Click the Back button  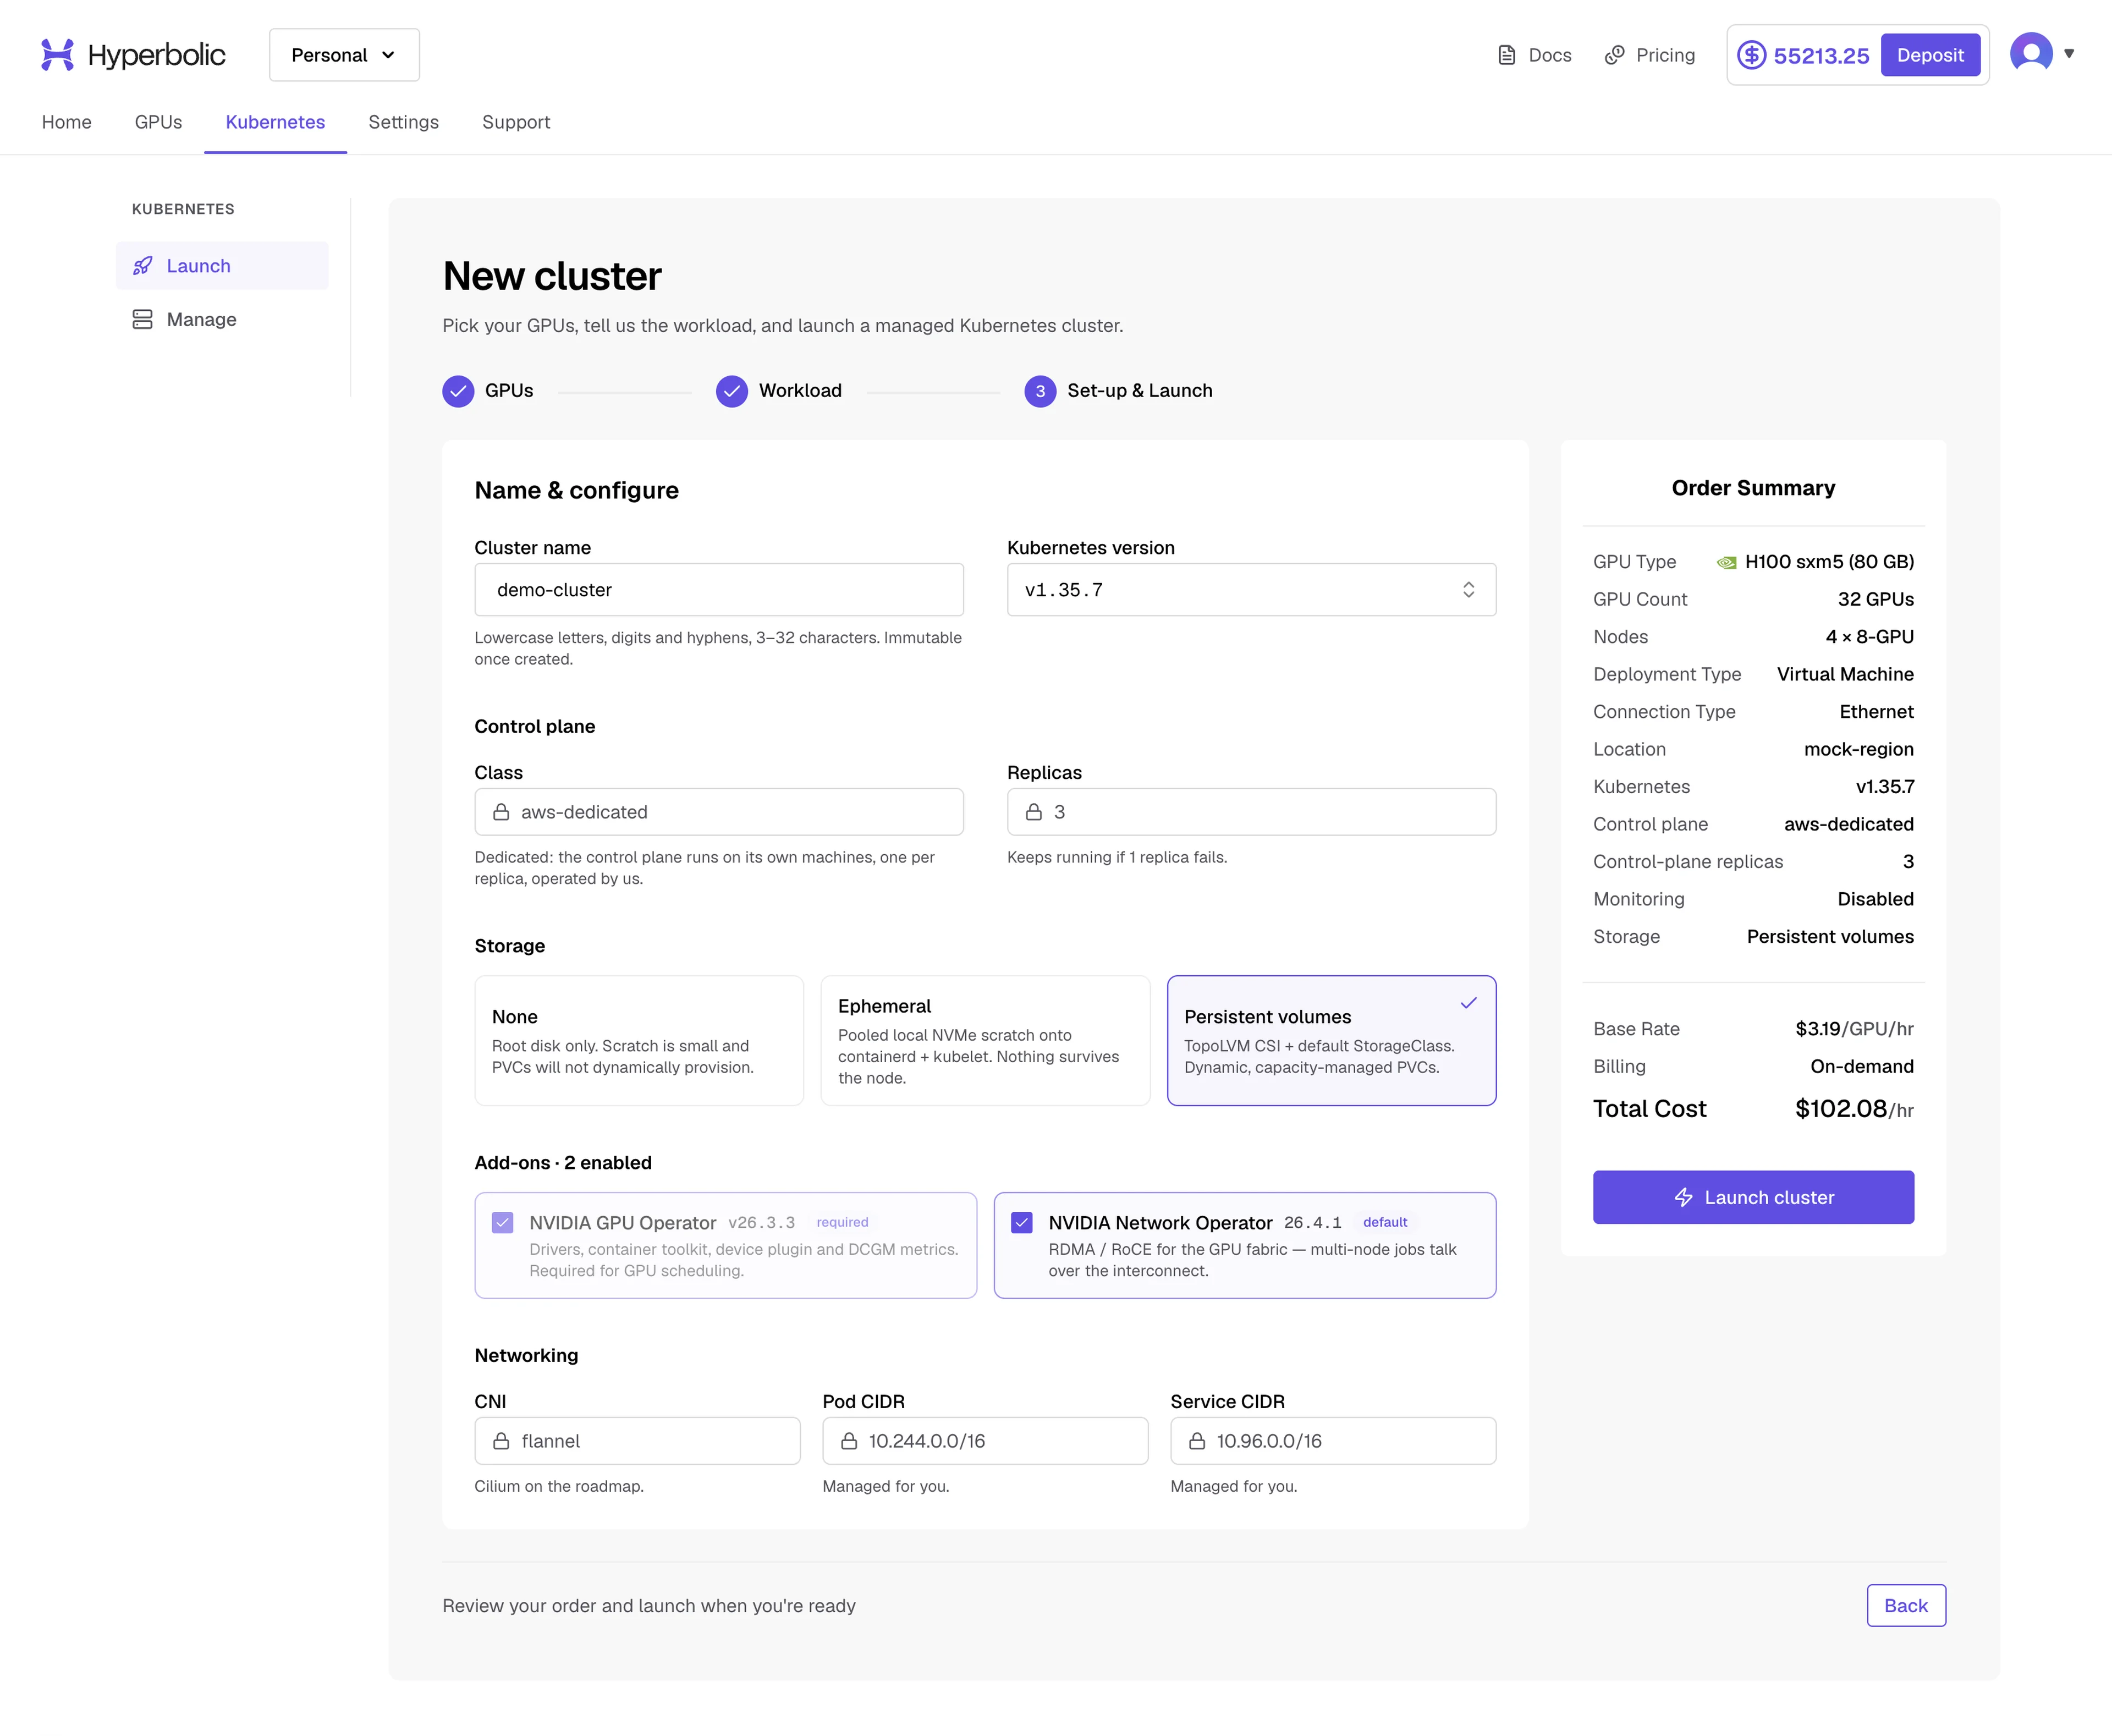(1905, 1605)
